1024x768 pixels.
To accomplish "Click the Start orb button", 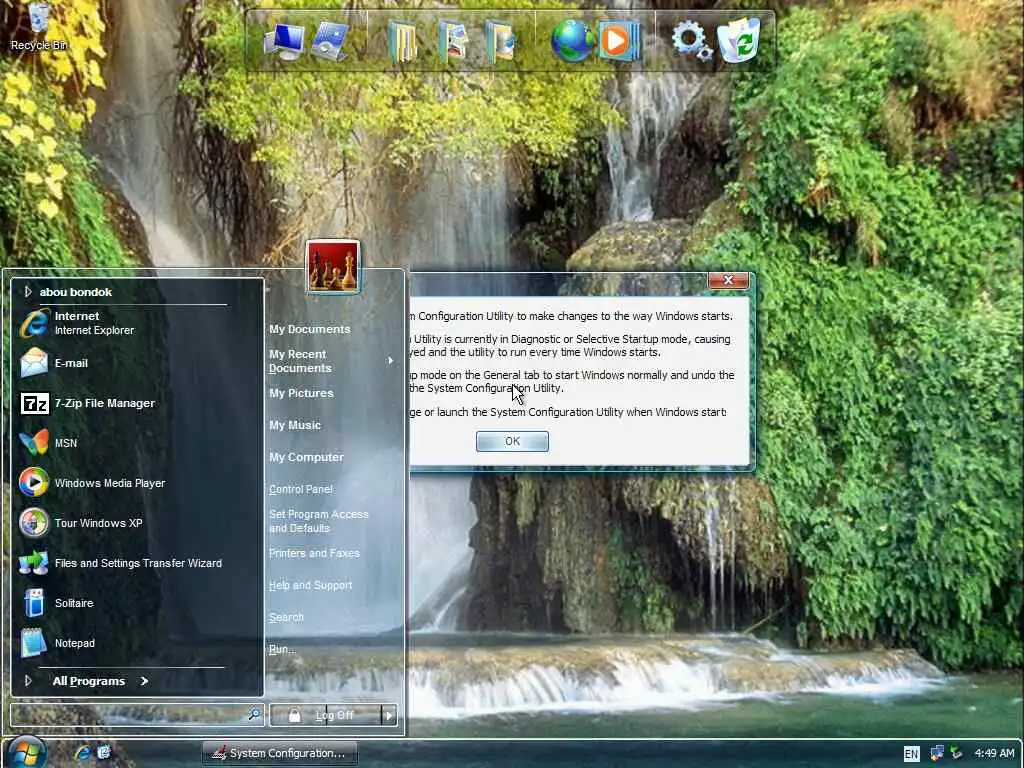I will click(x=26, y=752).
